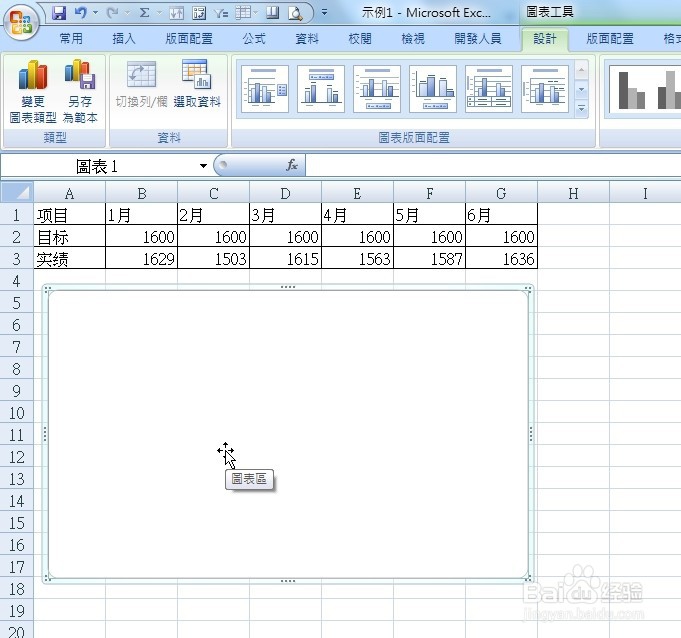Screen dimensions: 681x638
Task: Select the second chart layout thumbnail
Action: pyautogui.click(x=321, y=89)
